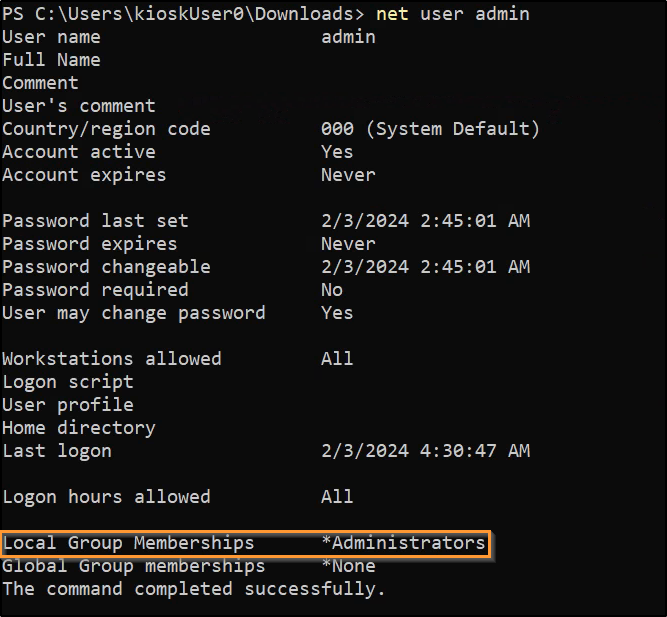Click the "000 (System Default)" value

[430, 129]
